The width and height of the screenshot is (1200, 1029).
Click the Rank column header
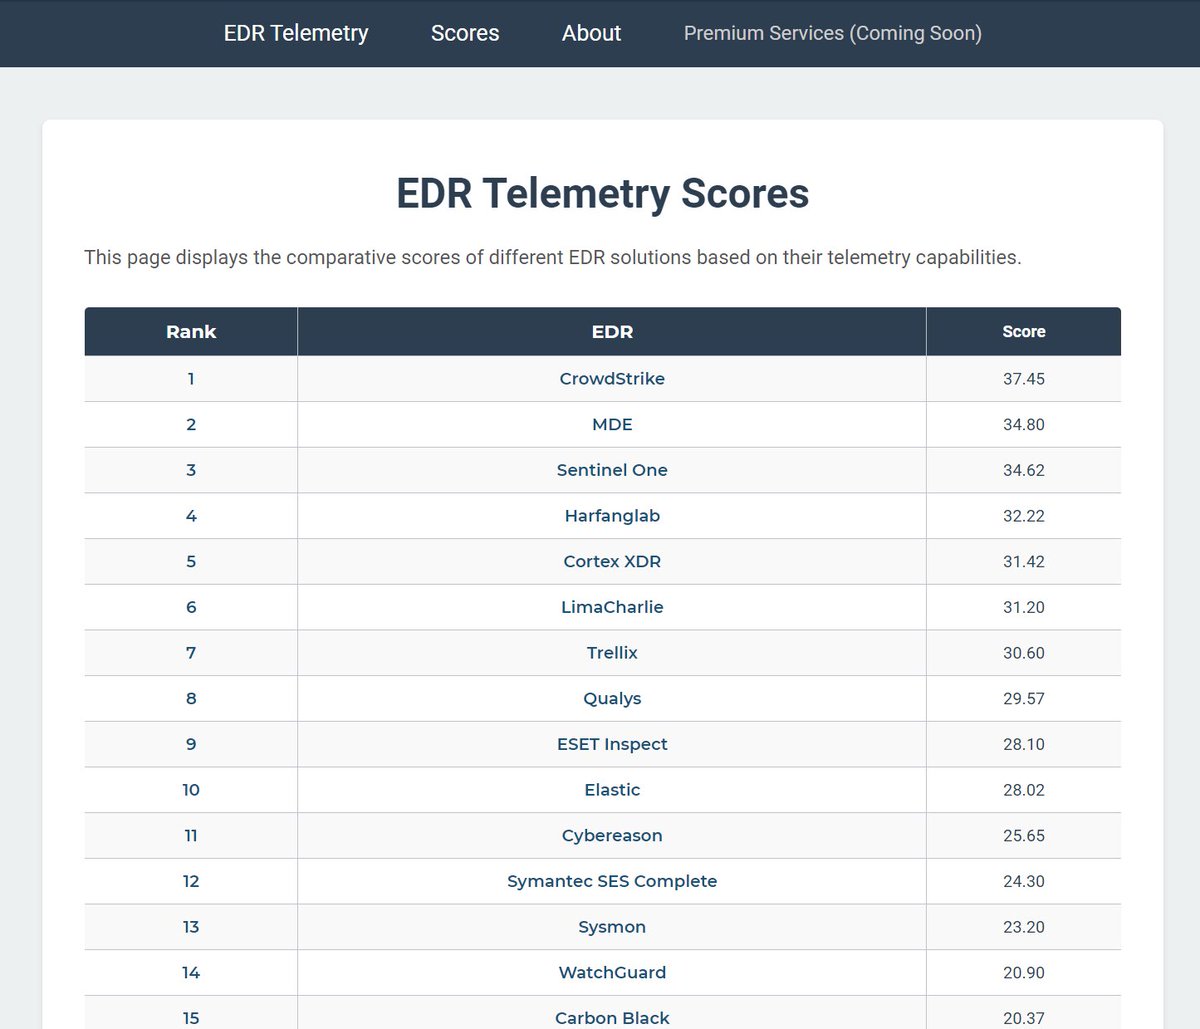click(x=191, y=332)
